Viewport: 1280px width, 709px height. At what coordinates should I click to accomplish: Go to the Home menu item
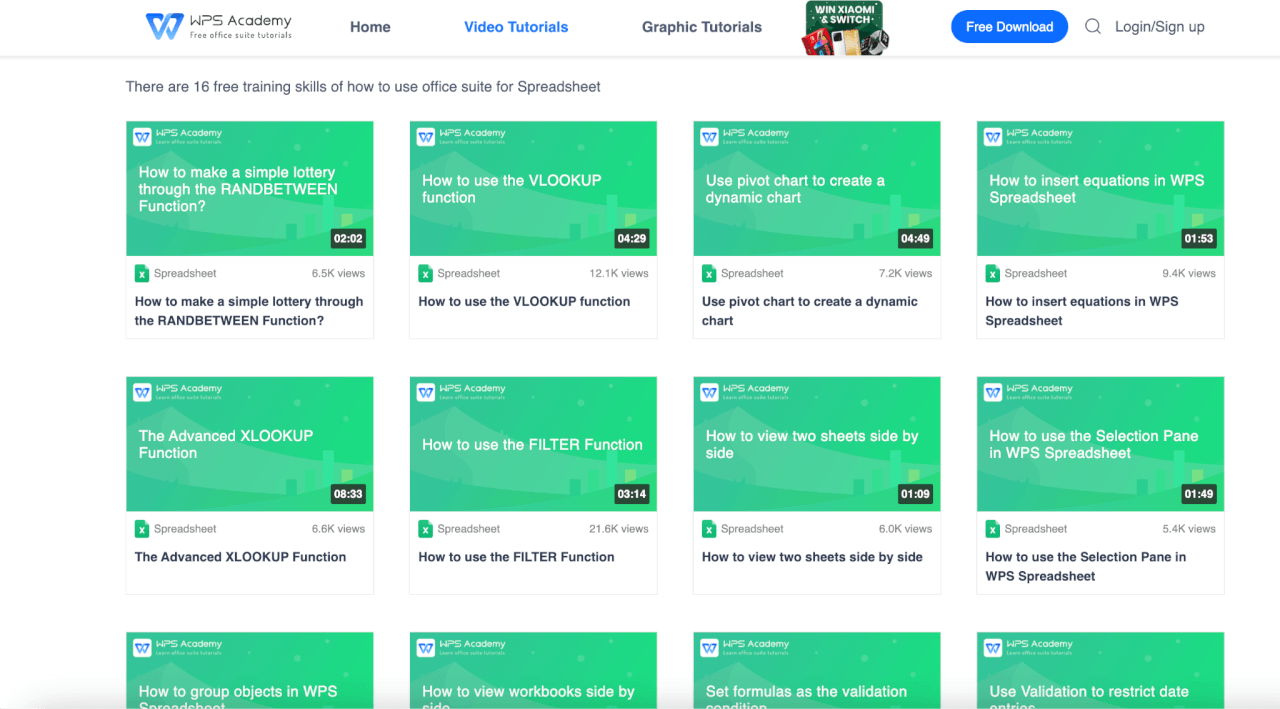point(370,27)
